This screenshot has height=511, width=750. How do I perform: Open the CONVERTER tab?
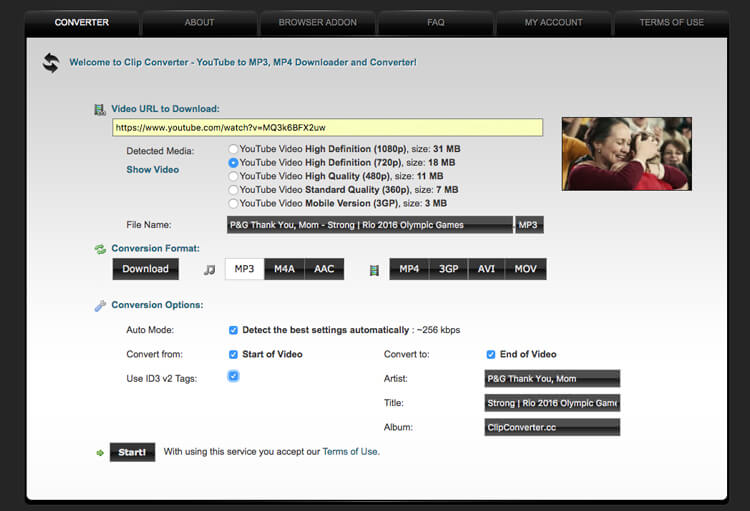(x=82, y=22)
